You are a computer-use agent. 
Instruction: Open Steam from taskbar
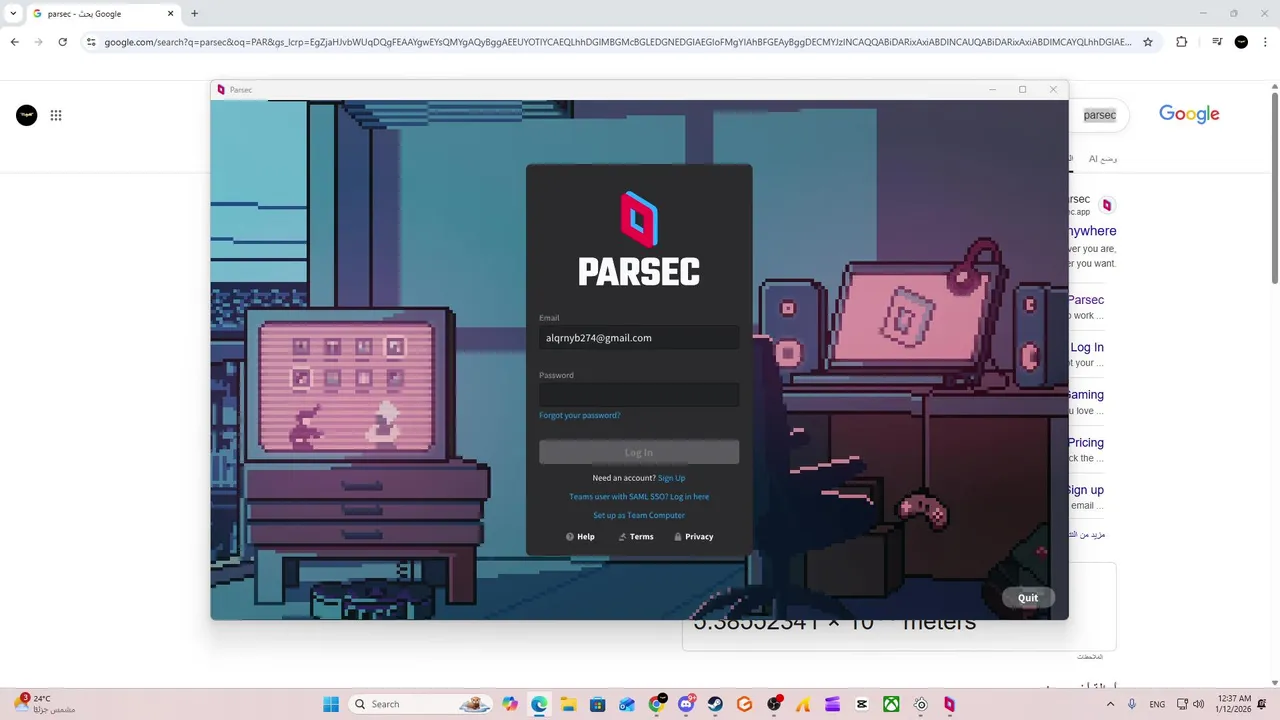coord(715,704)
